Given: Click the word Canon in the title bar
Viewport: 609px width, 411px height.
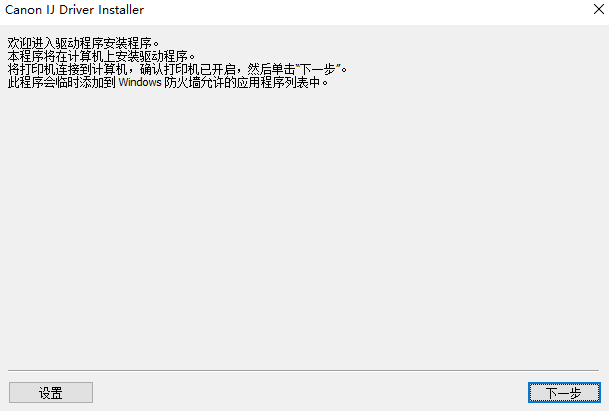Looking at the screenshot, I should click(23, 10).
